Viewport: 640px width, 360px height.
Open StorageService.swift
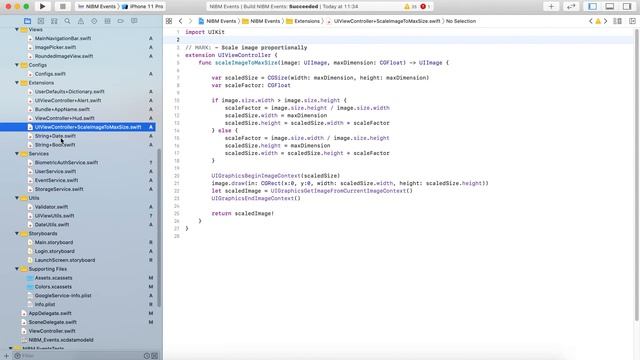point(59,189)
